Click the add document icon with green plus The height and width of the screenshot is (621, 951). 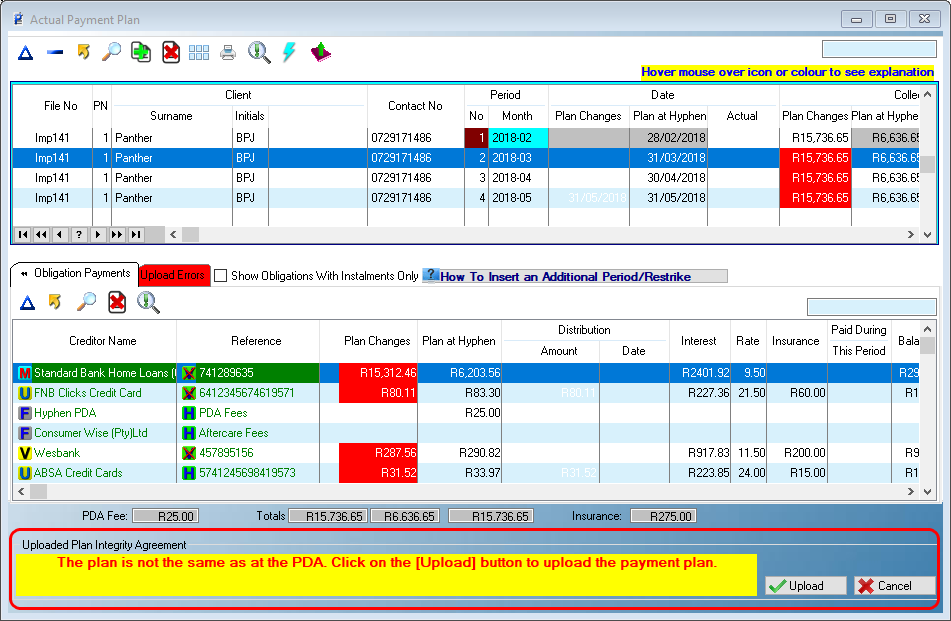pyautogui.click(x=140, y=51)
